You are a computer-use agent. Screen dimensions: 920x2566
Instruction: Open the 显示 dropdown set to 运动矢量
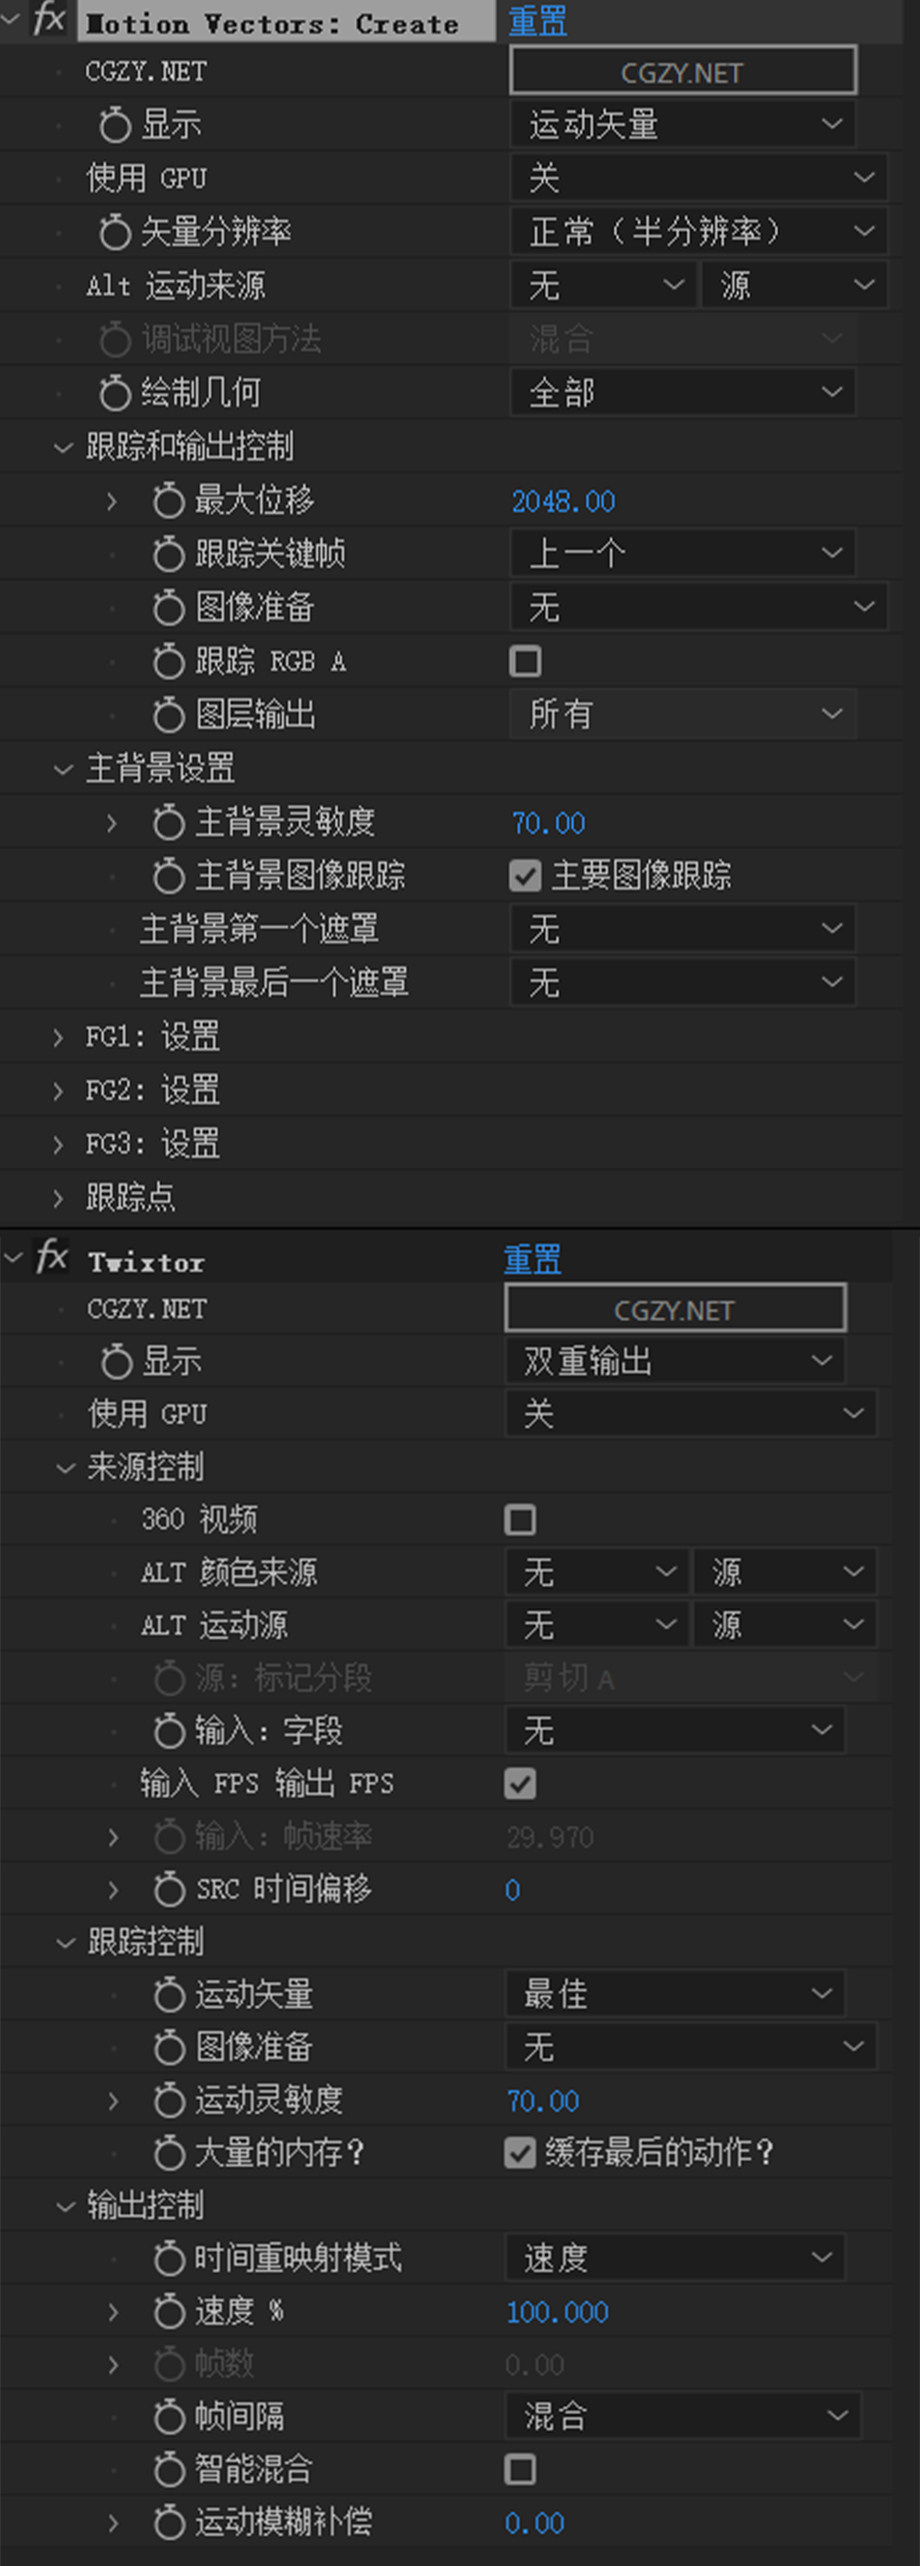[683, 125]
